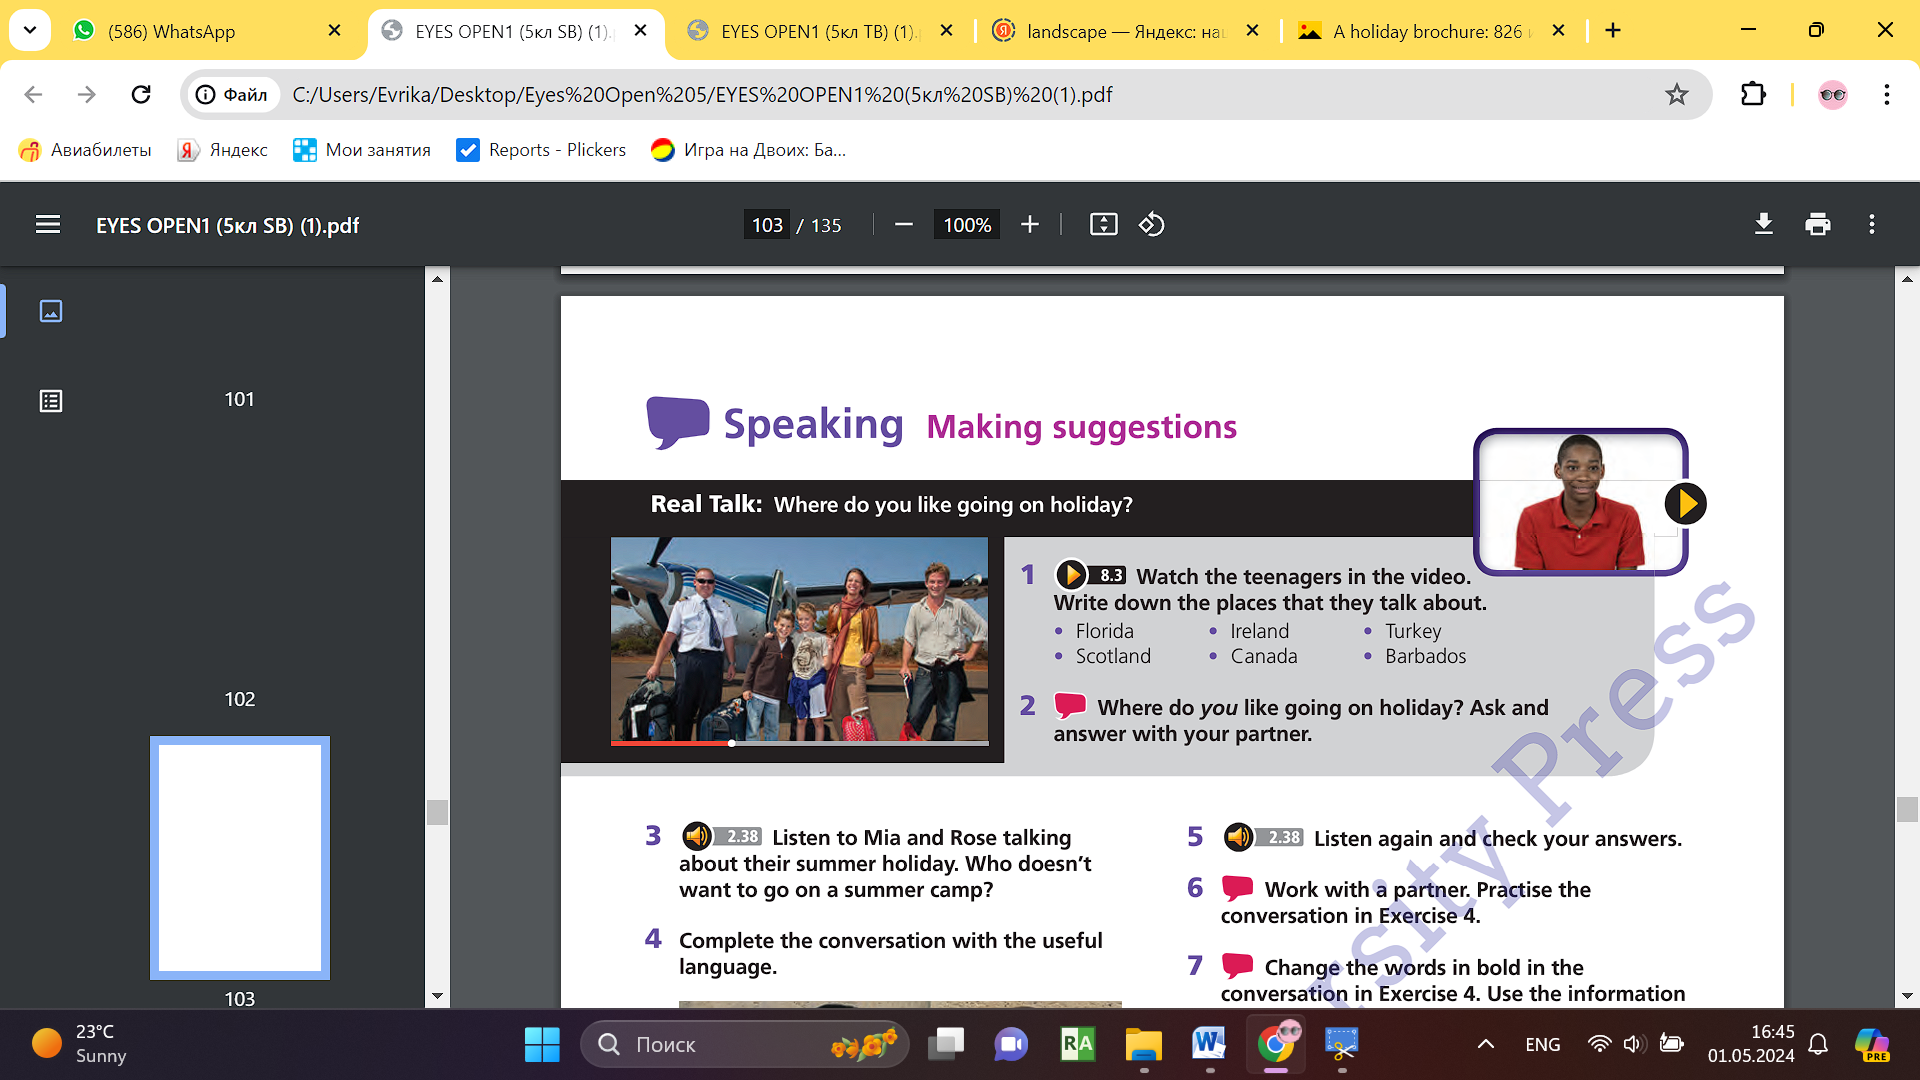
Task: Show page thumbnails view in sidebar
Action: pyautogui.click(x=51, y=311)
